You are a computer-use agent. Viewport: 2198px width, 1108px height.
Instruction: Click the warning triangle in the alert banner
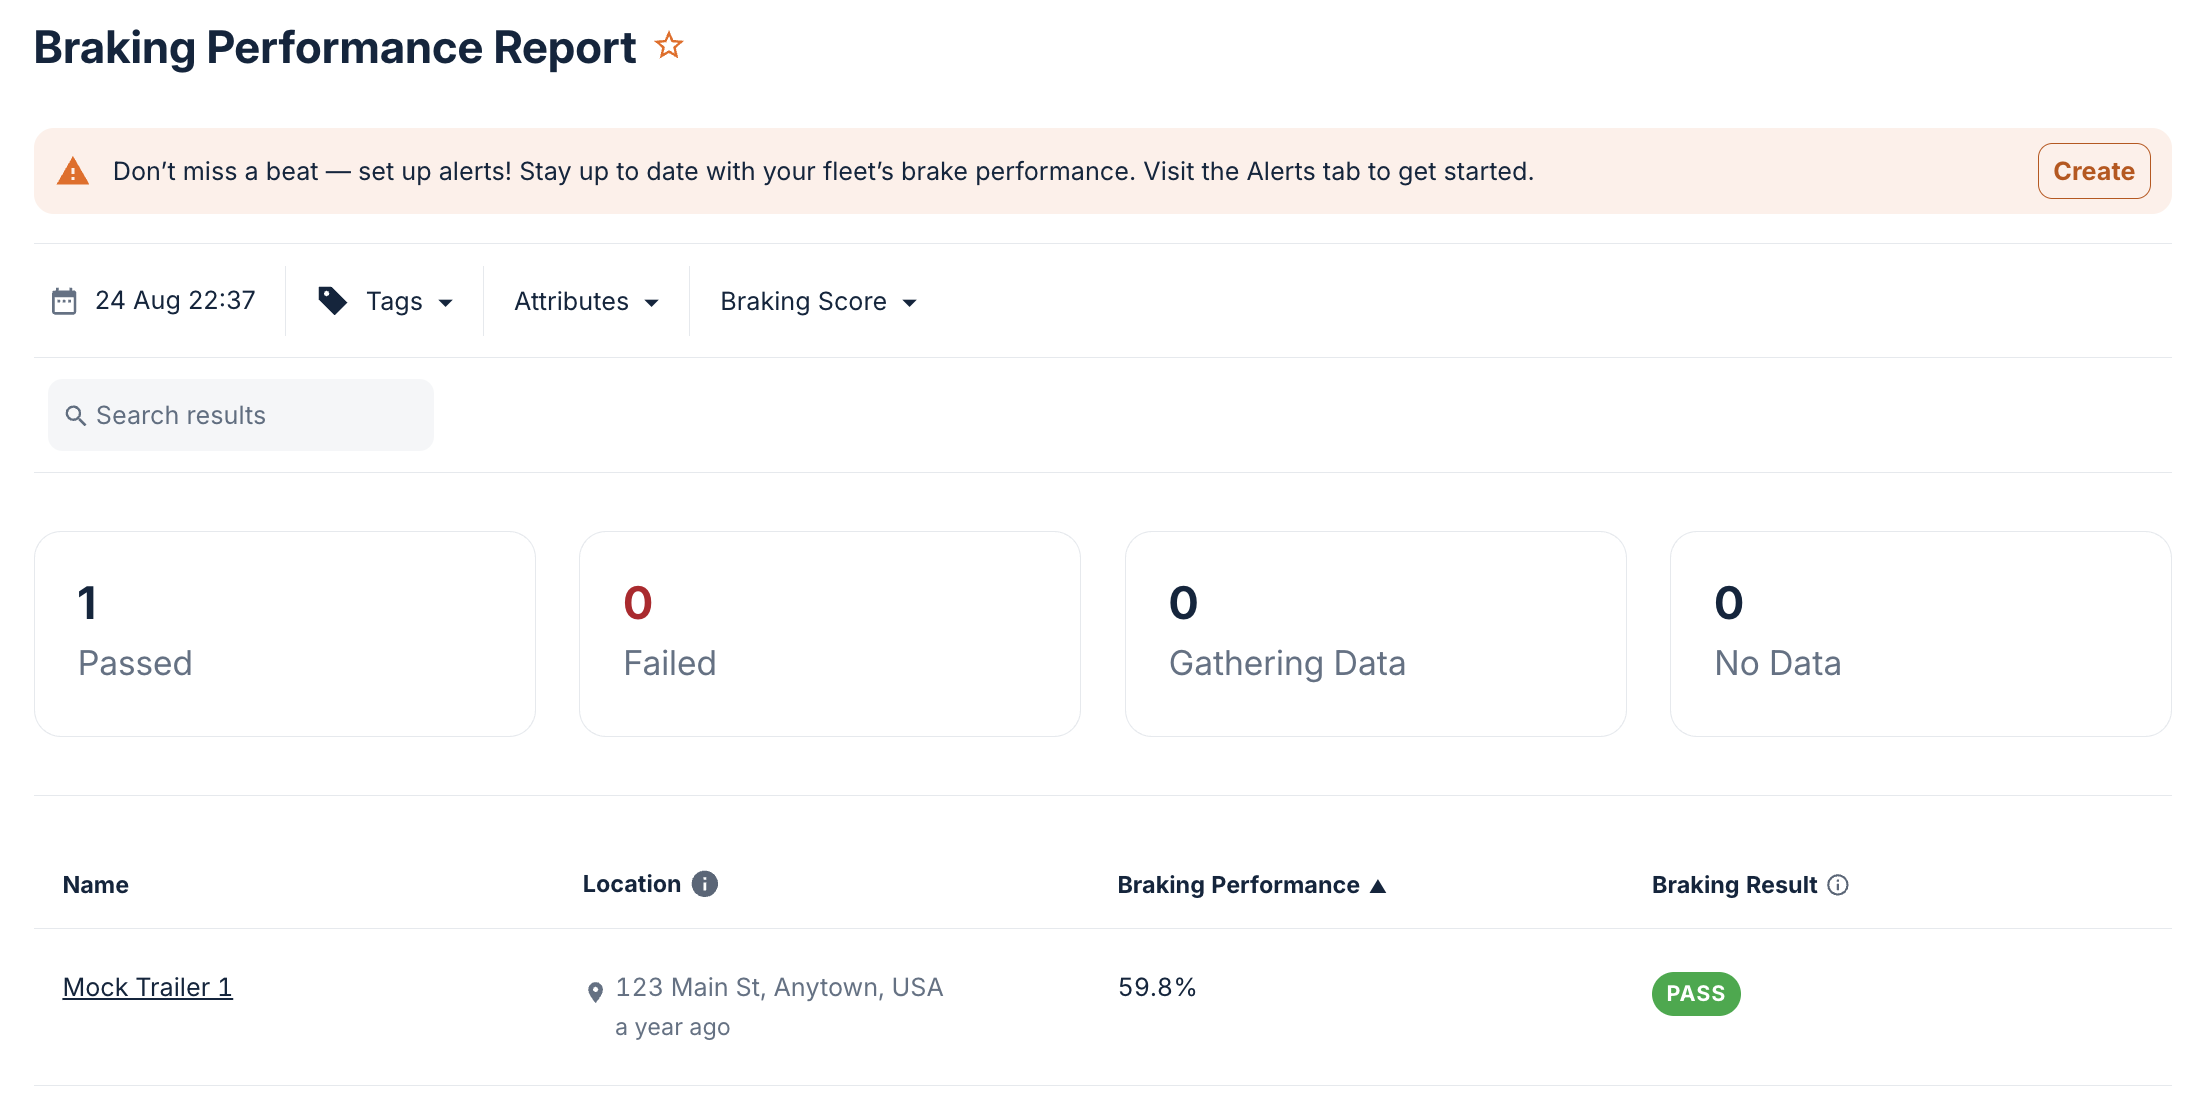pyautogui.click(x=74, y=170)
